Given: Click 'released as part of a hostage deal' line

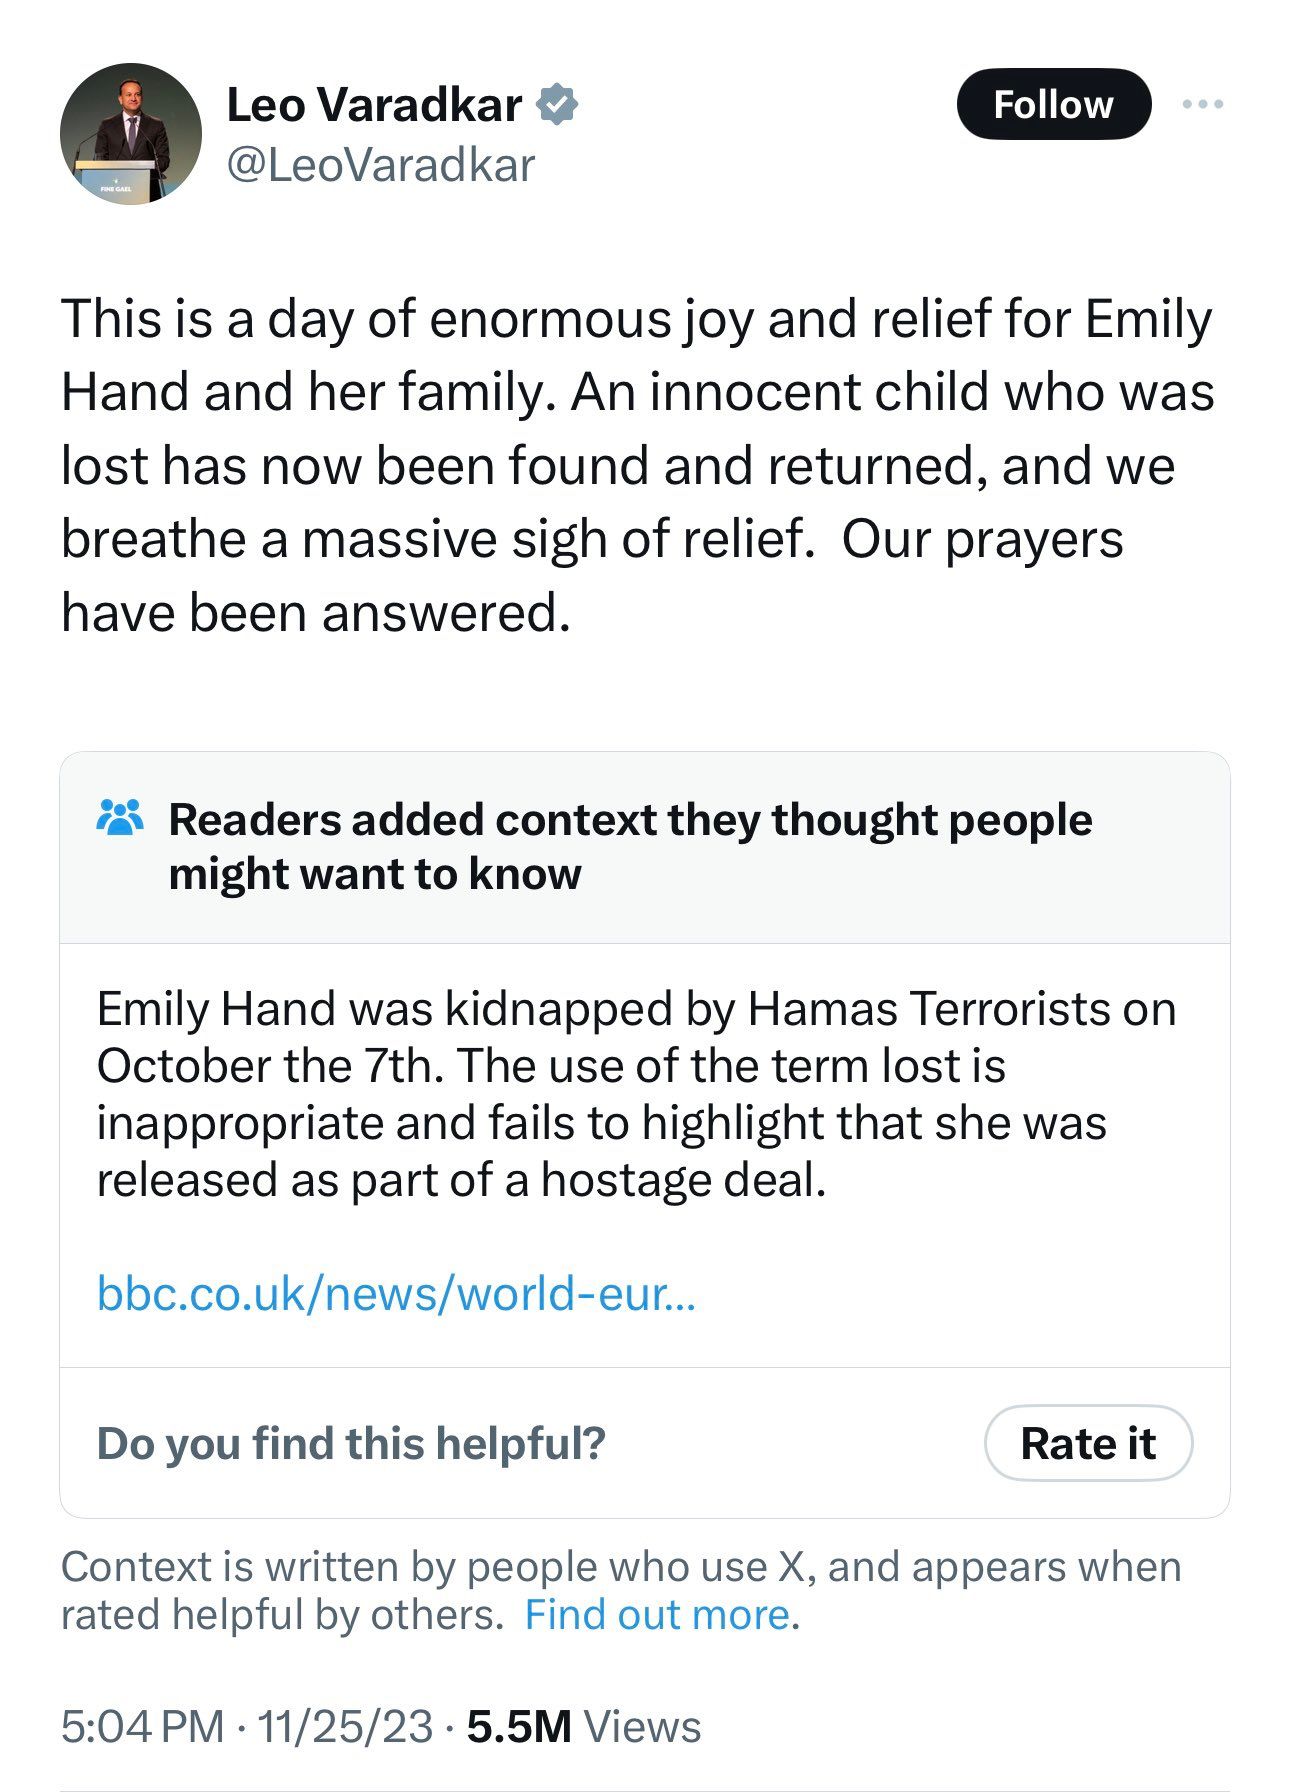Looking at the screenshot, I should [461, 1180].
